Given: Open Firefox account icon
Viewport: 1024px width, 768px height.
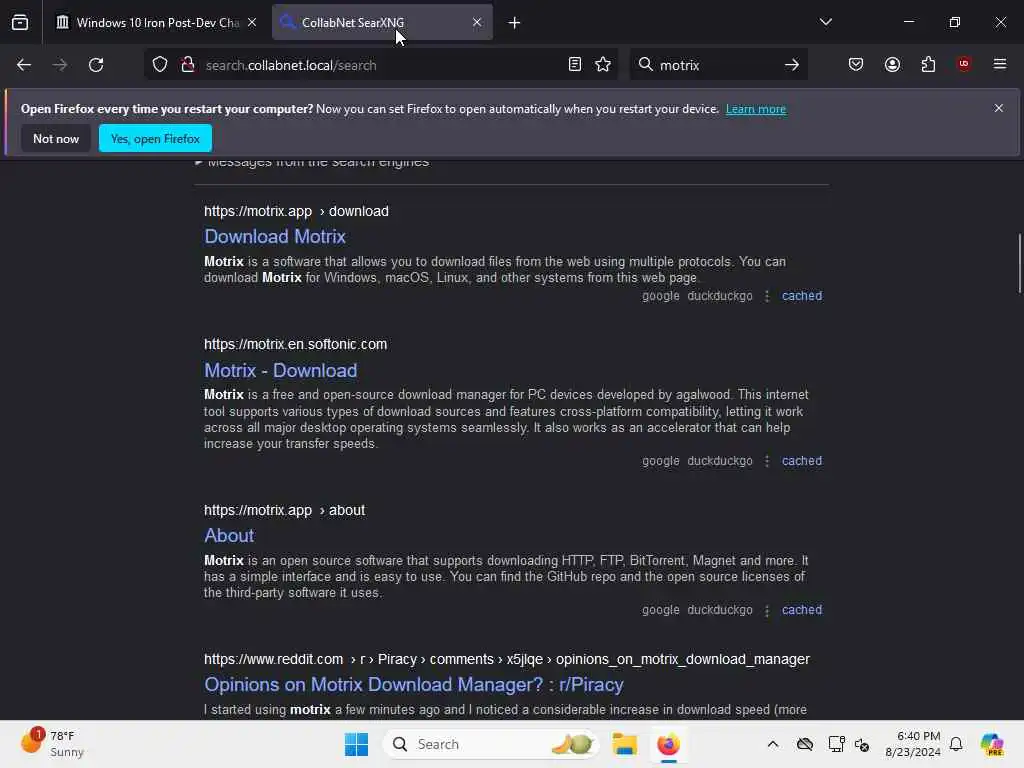Looking at the screenshot, I should pos(892,64).
